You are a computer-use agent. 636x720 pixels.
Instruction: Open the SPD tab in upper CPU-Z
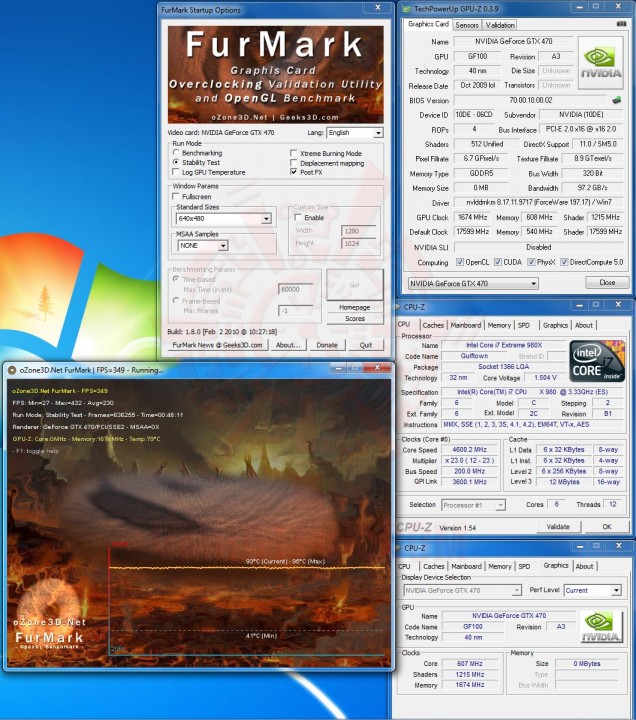tap(523, 325)
